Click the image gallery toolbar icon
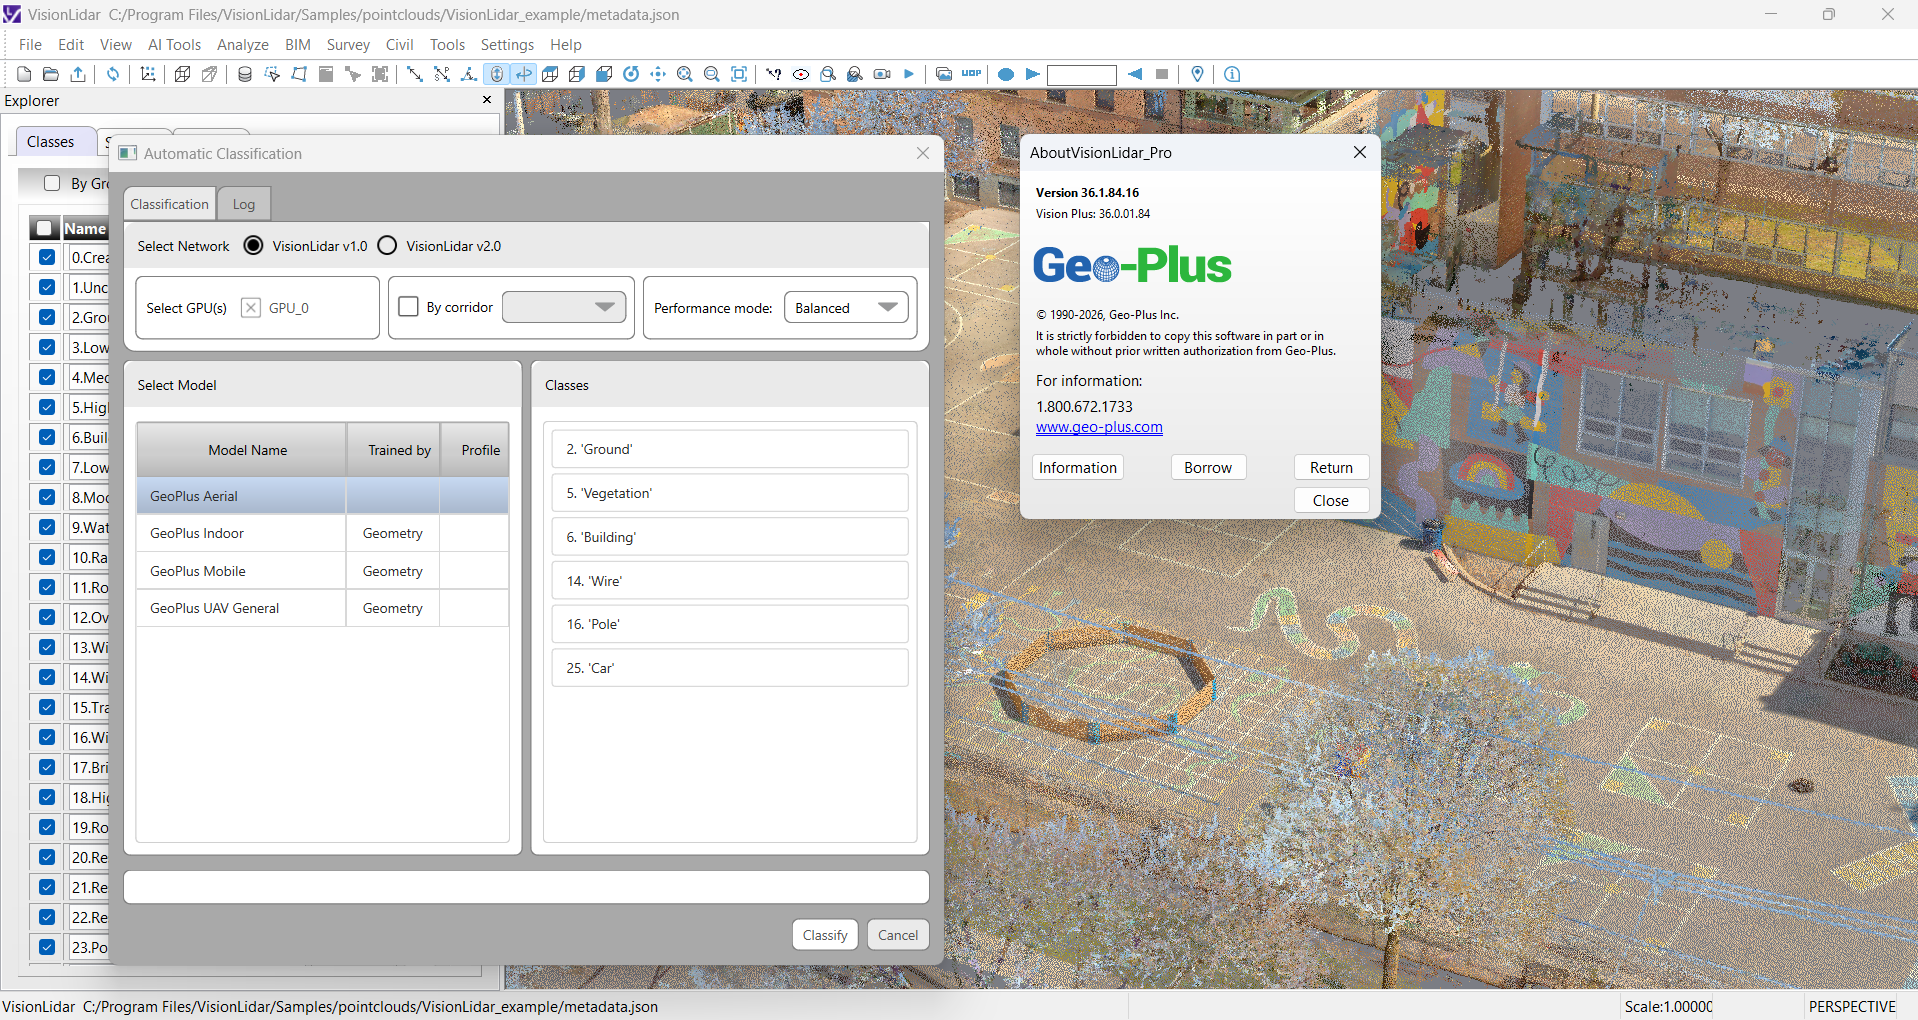Screen dimensions: 1918x1020 (x=944, y=74)
